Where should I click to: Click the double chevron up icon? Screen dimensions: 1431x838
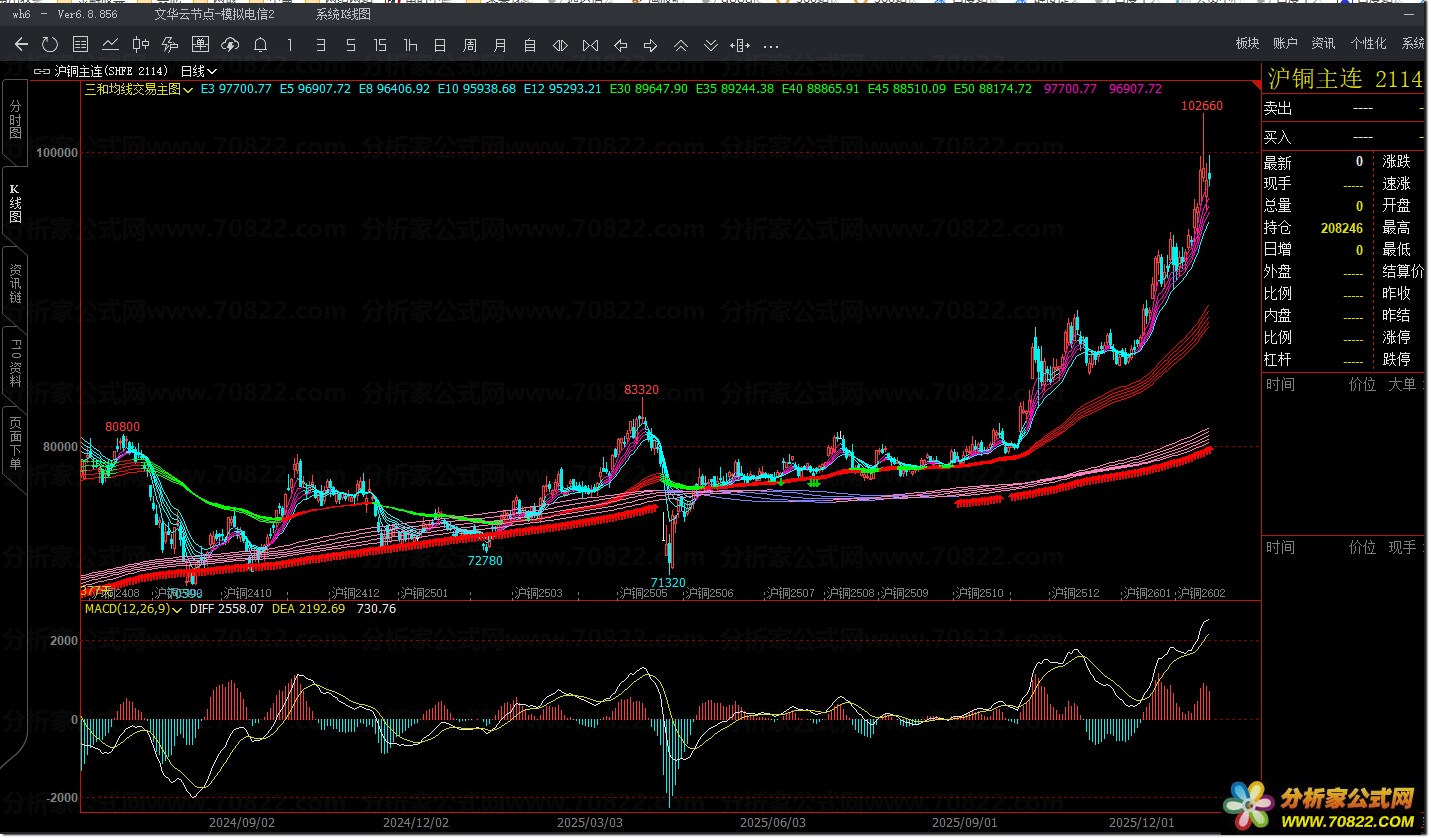point(681,45)
